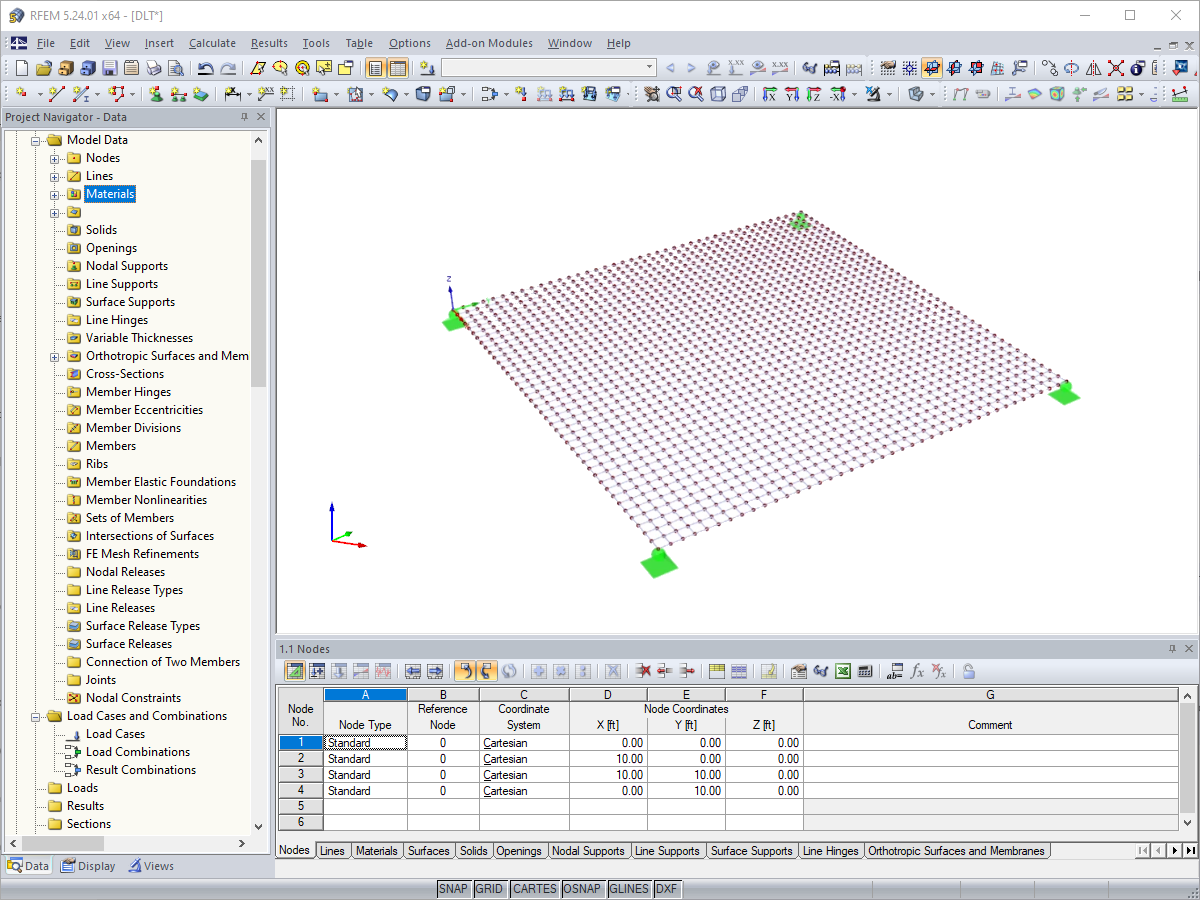
Task: Click the Save file icon
Action: click(x=109, y=69)
